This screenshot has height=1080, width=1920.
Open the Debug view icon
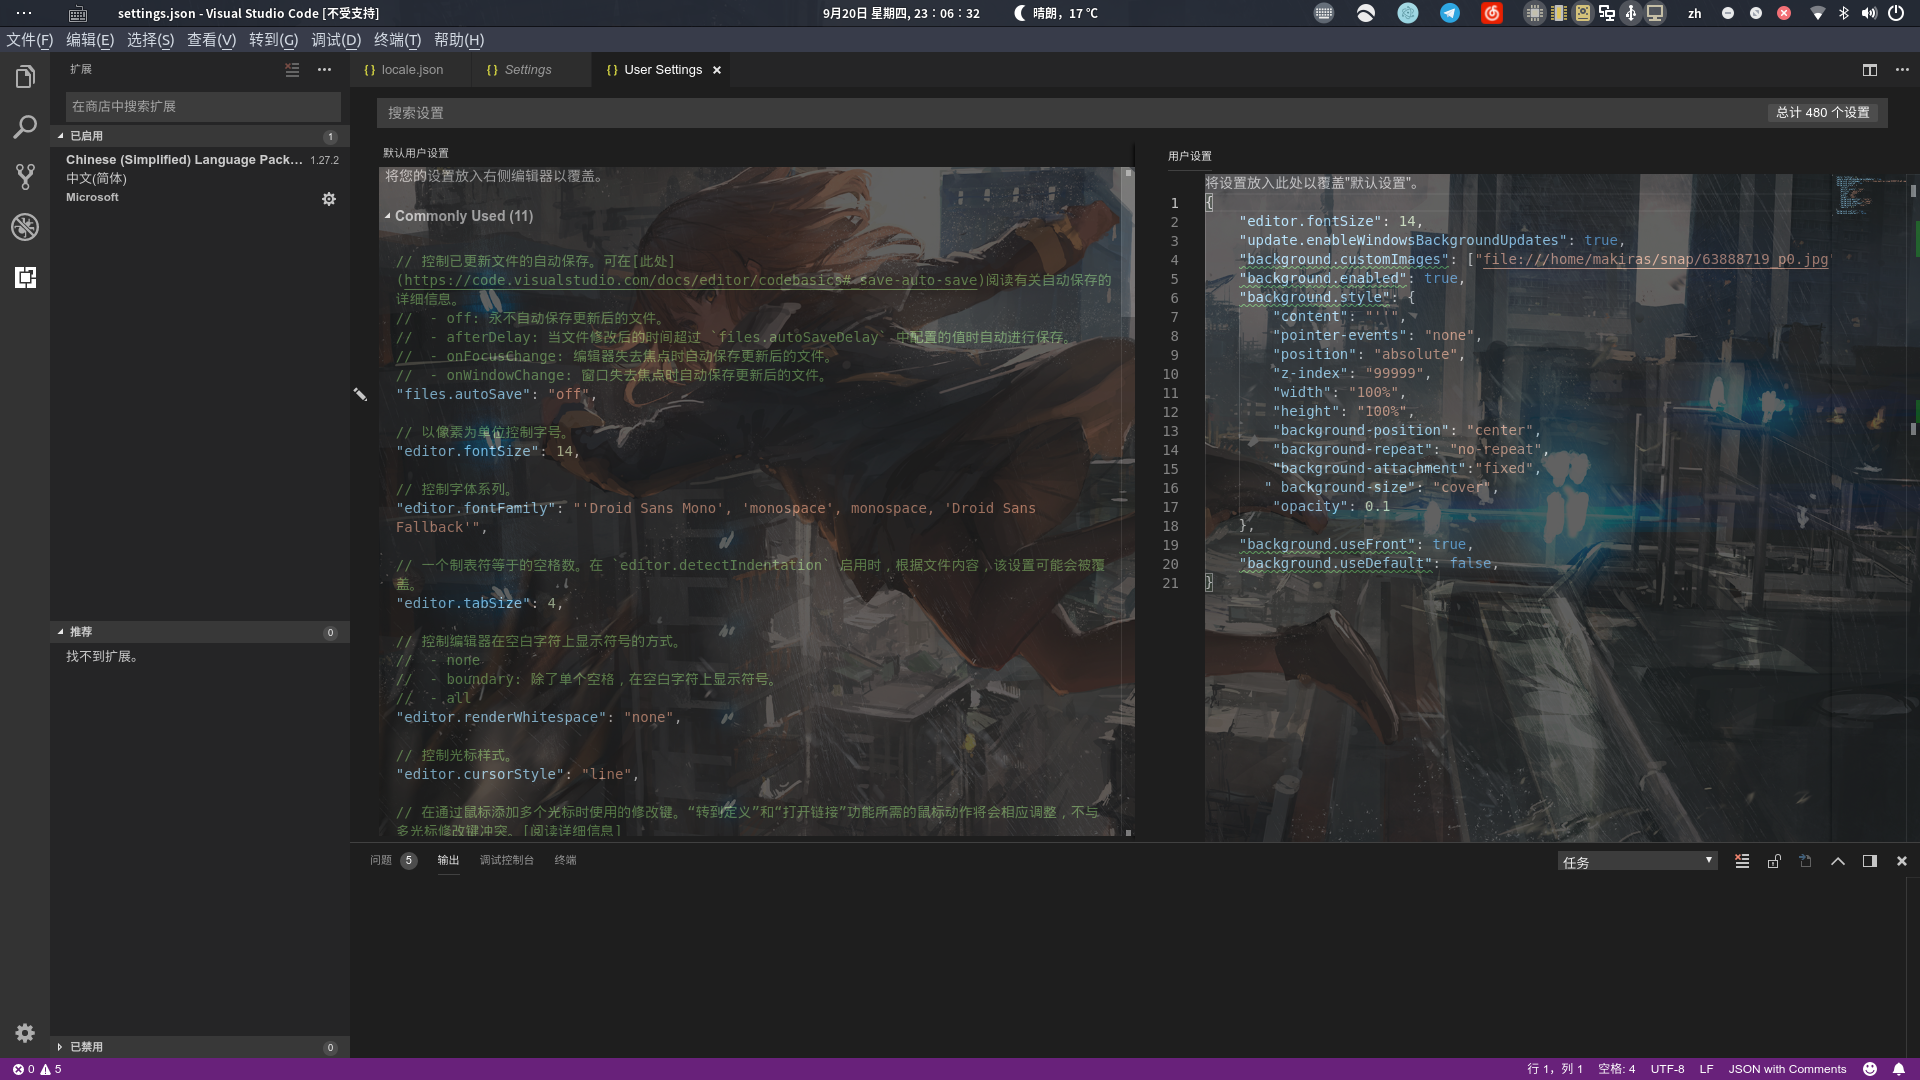pos(25,227)
